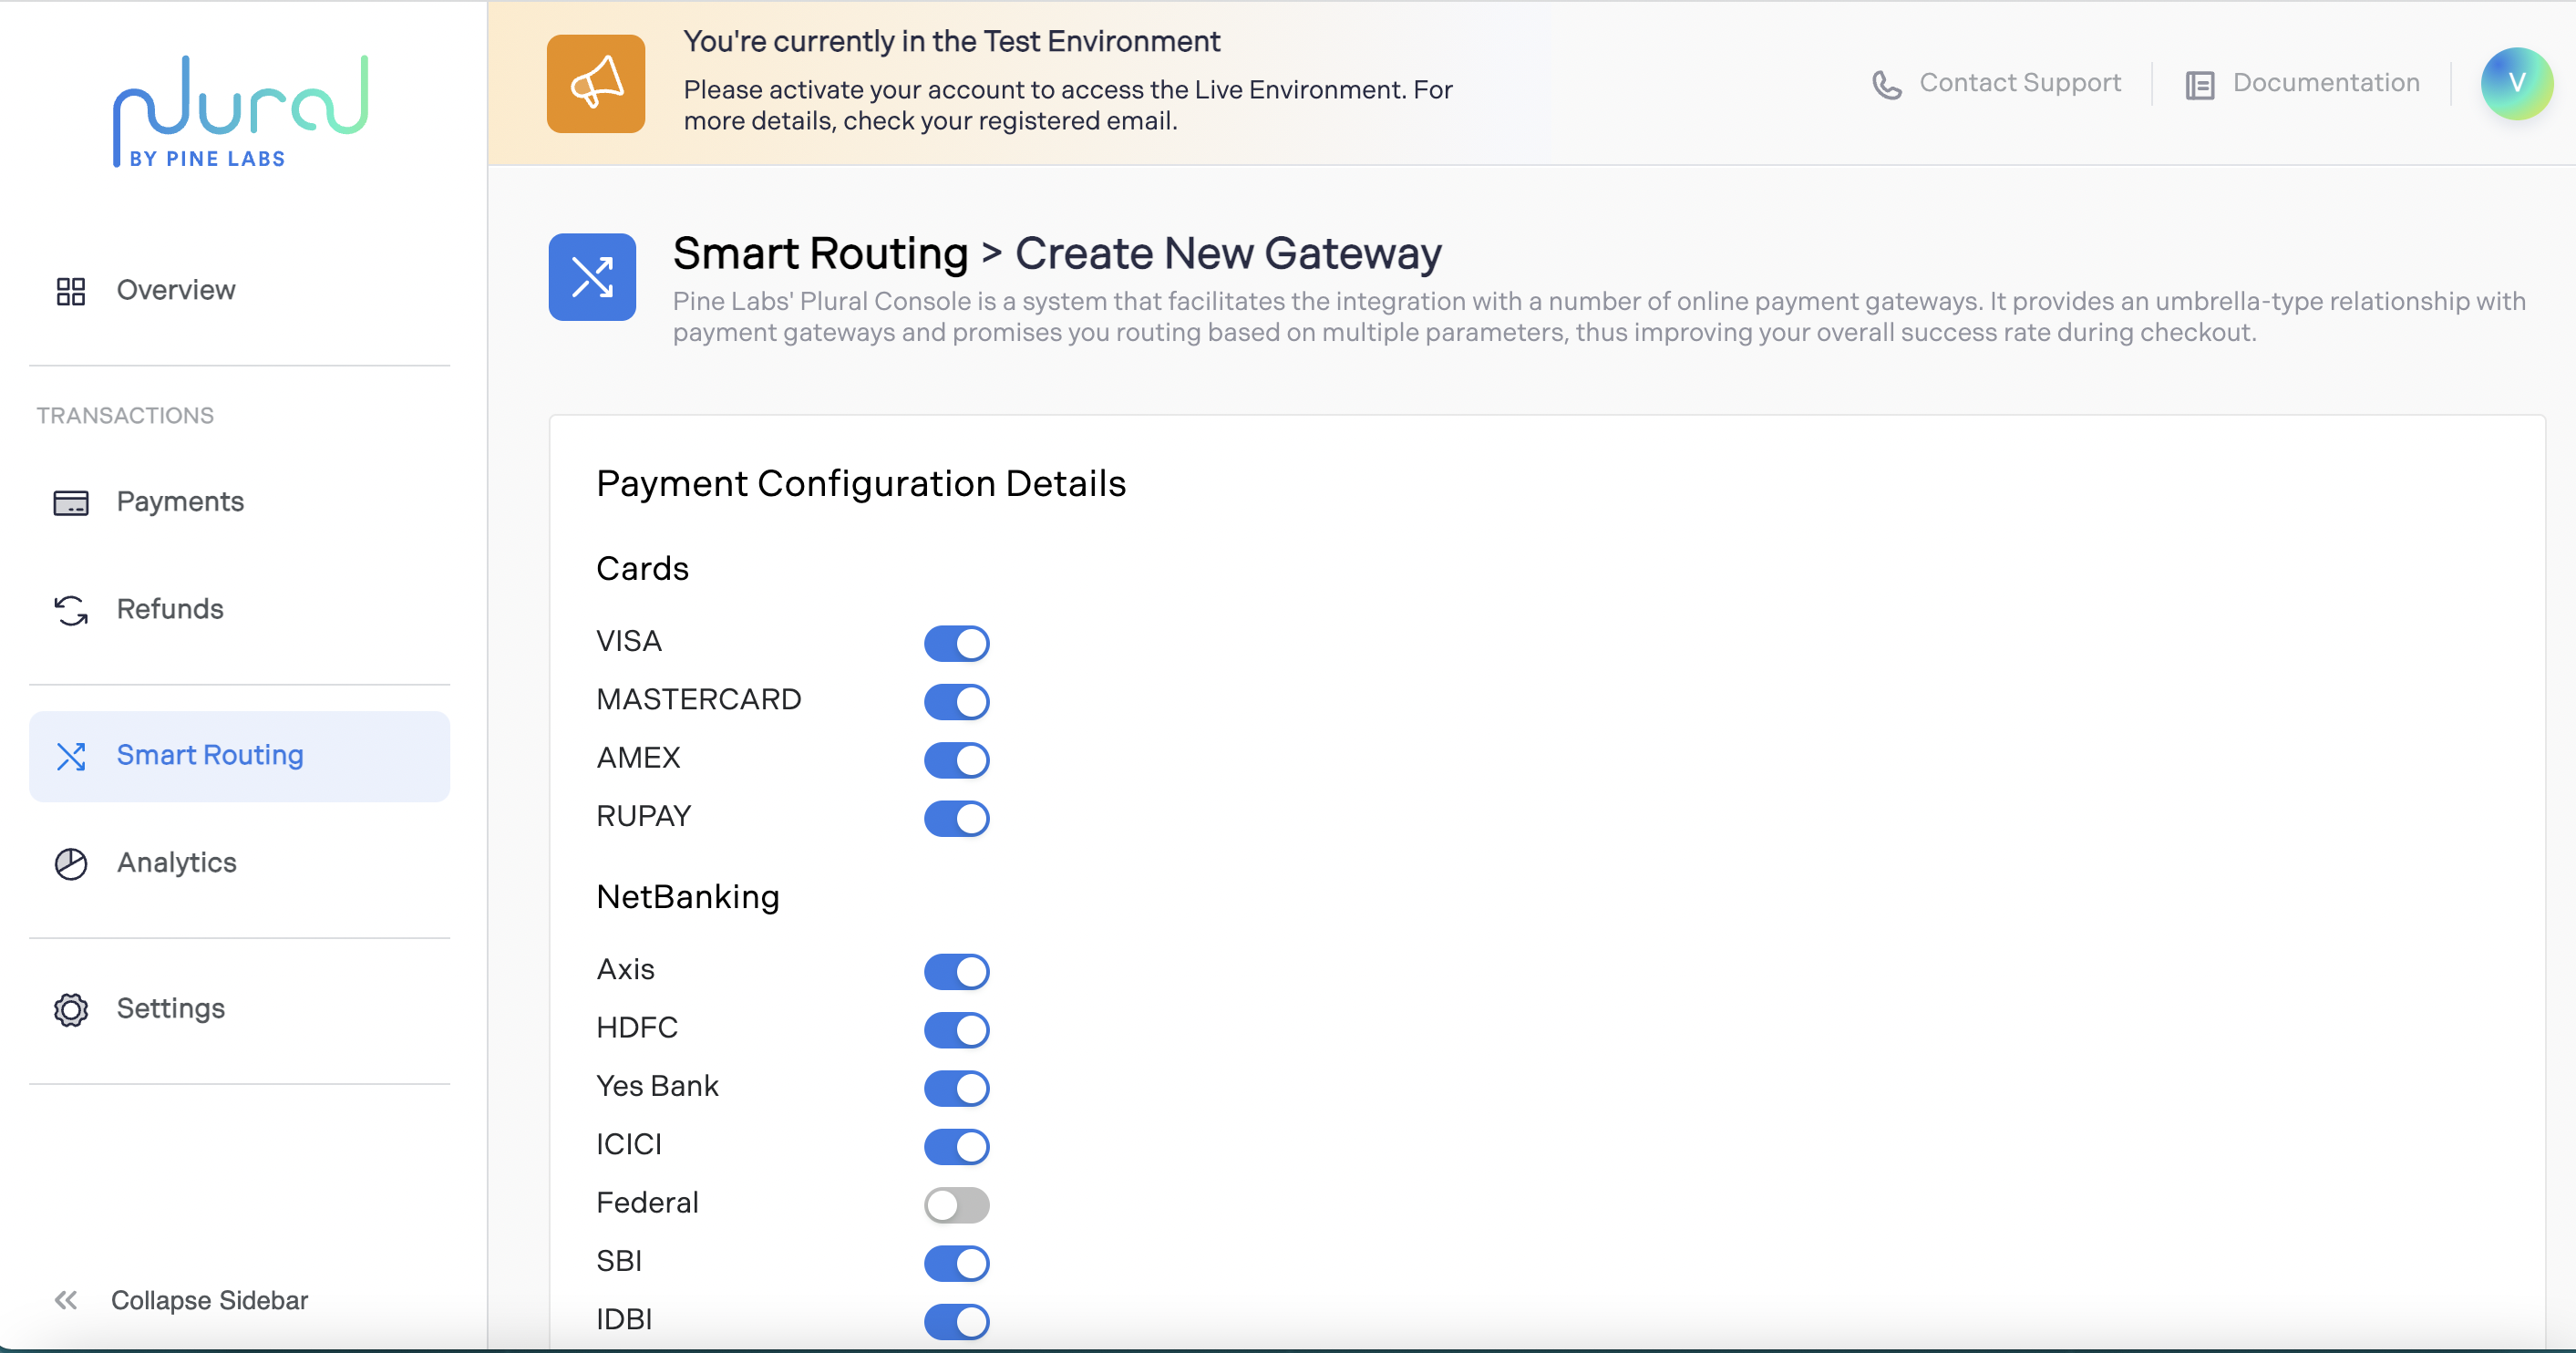Image resolution: width=2576 pixels, height=1353 pixels.
Task: Open the Documentation link
Action: coord(2325,83)
